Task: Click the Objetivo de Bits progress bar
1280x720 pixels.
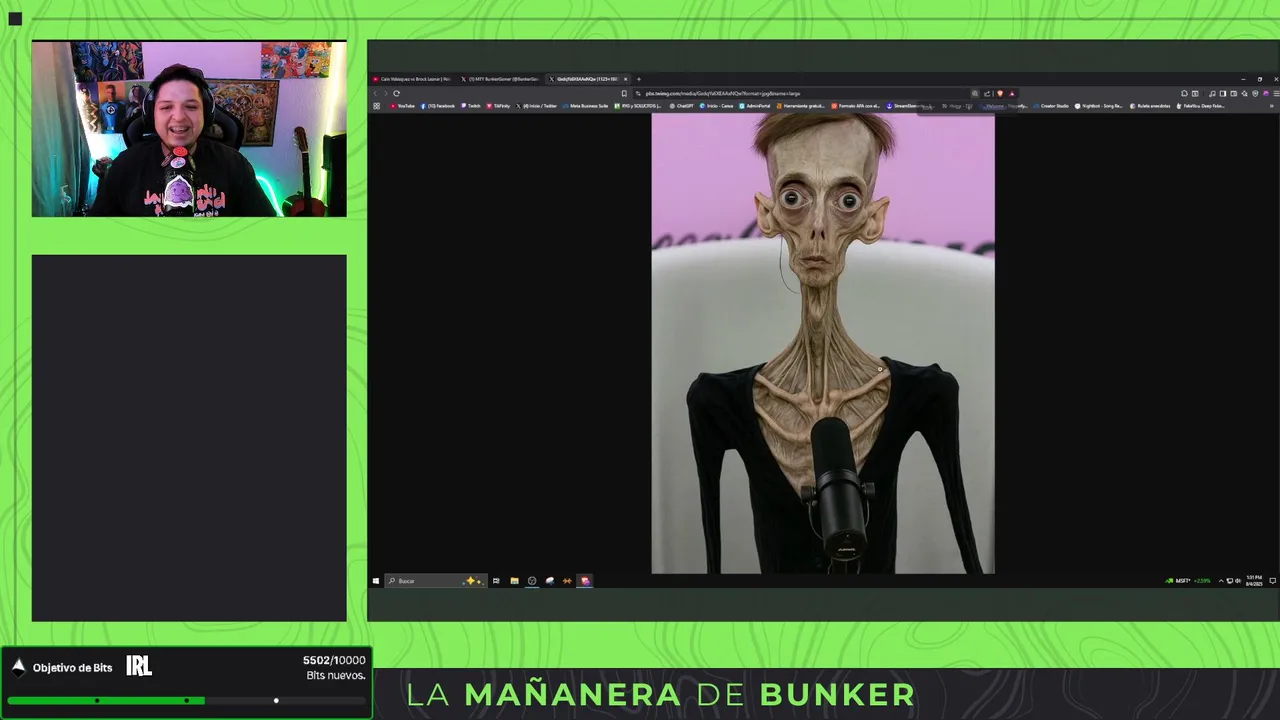Action: click(187, 700)
